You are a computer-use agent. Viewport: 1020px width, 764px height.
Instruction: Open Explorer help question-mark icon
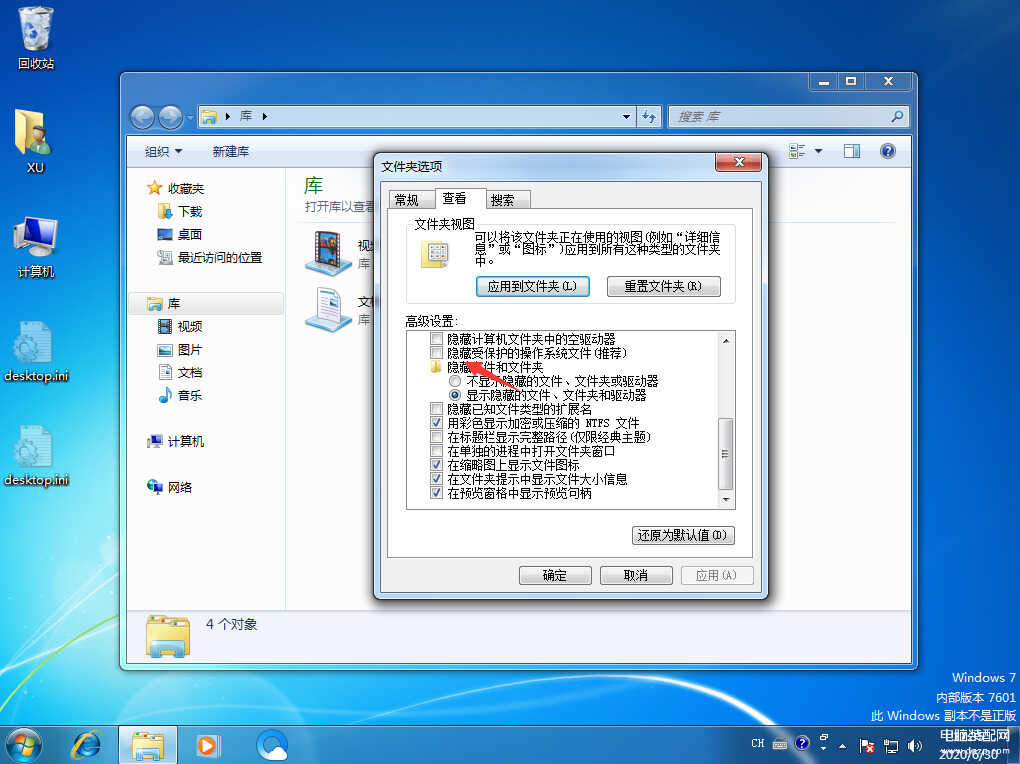coord(887,151)
